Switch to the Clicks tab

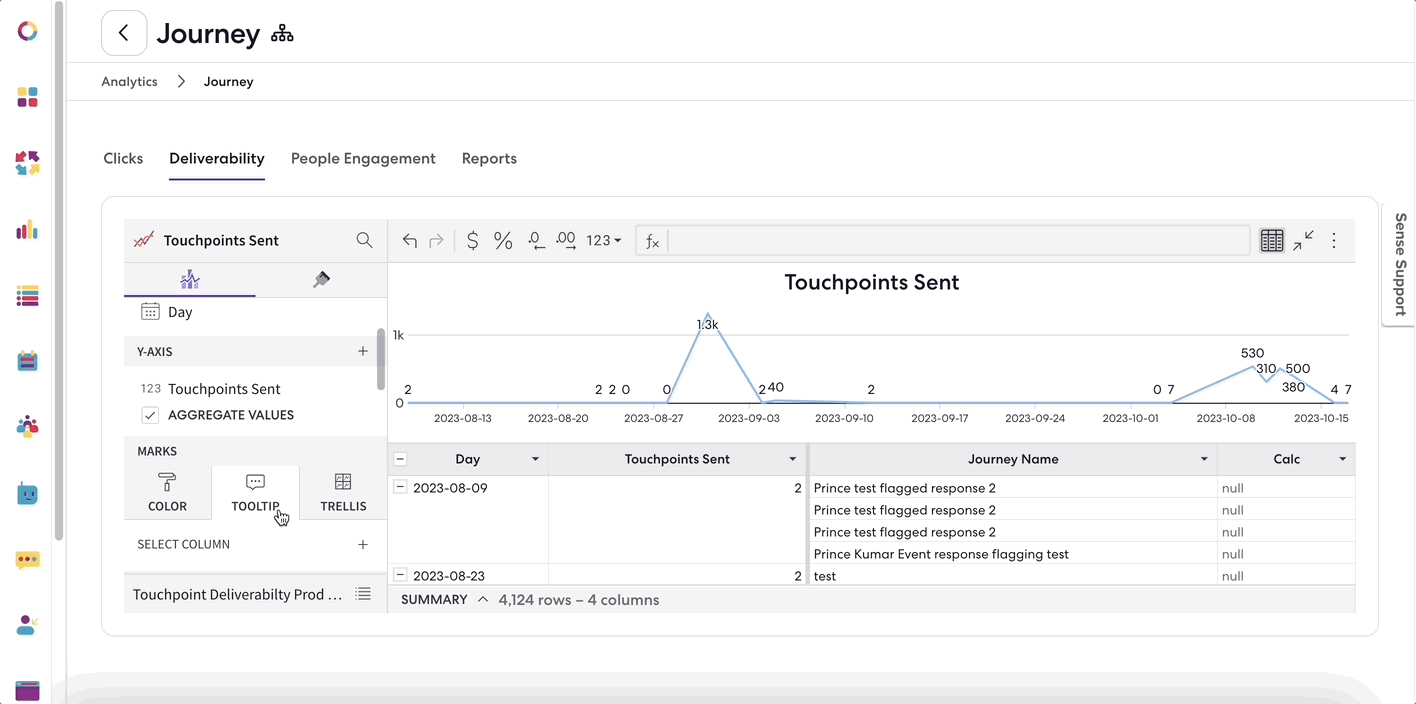(x=123, y=158)
